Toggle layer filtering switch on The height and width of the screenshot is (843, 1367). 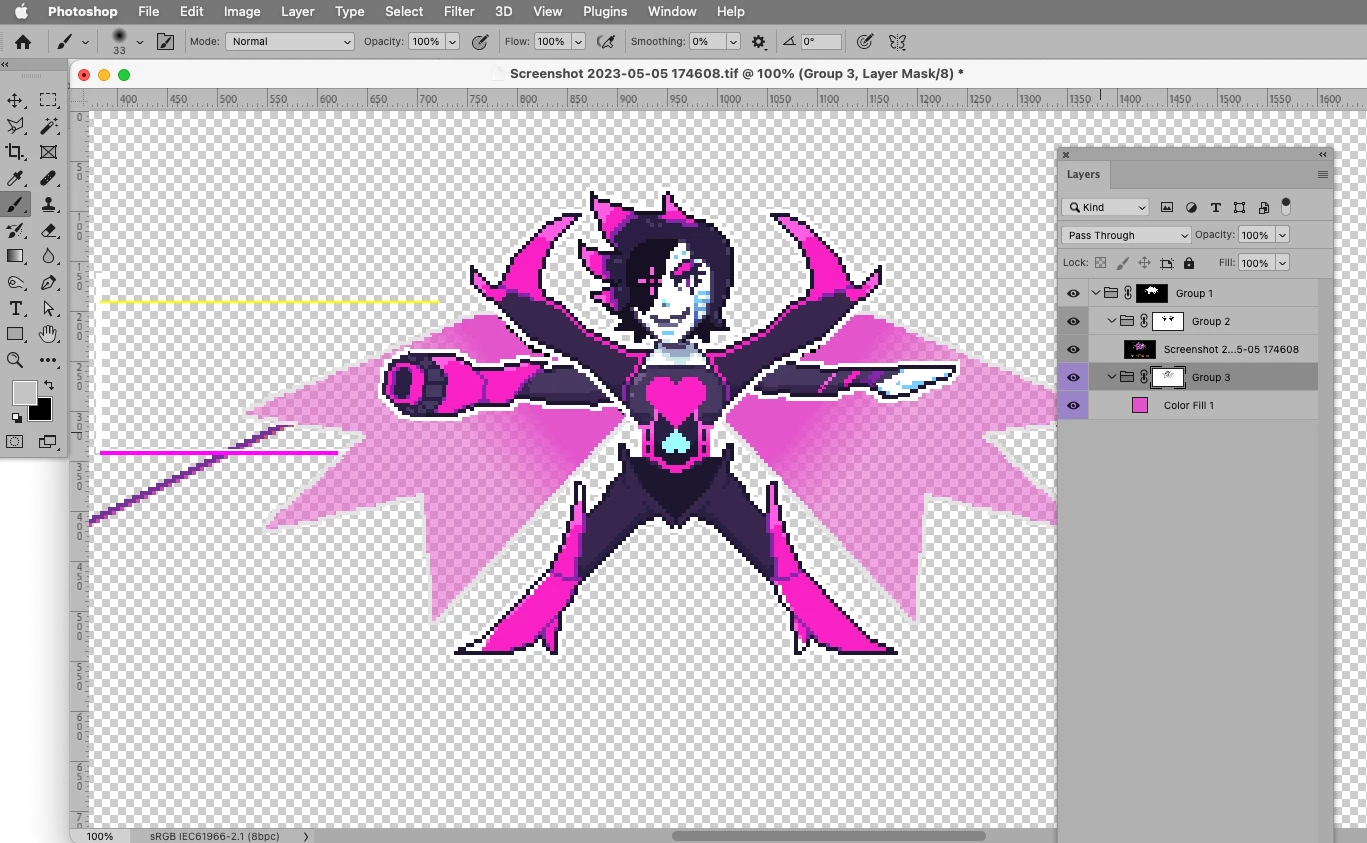(1286, 206)
